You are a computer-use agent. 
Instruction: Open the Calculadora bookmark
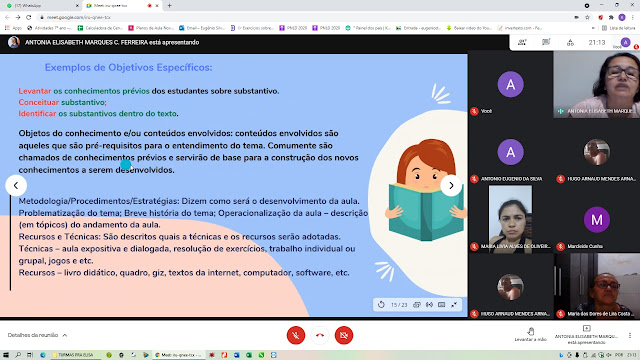coord(100,28)
